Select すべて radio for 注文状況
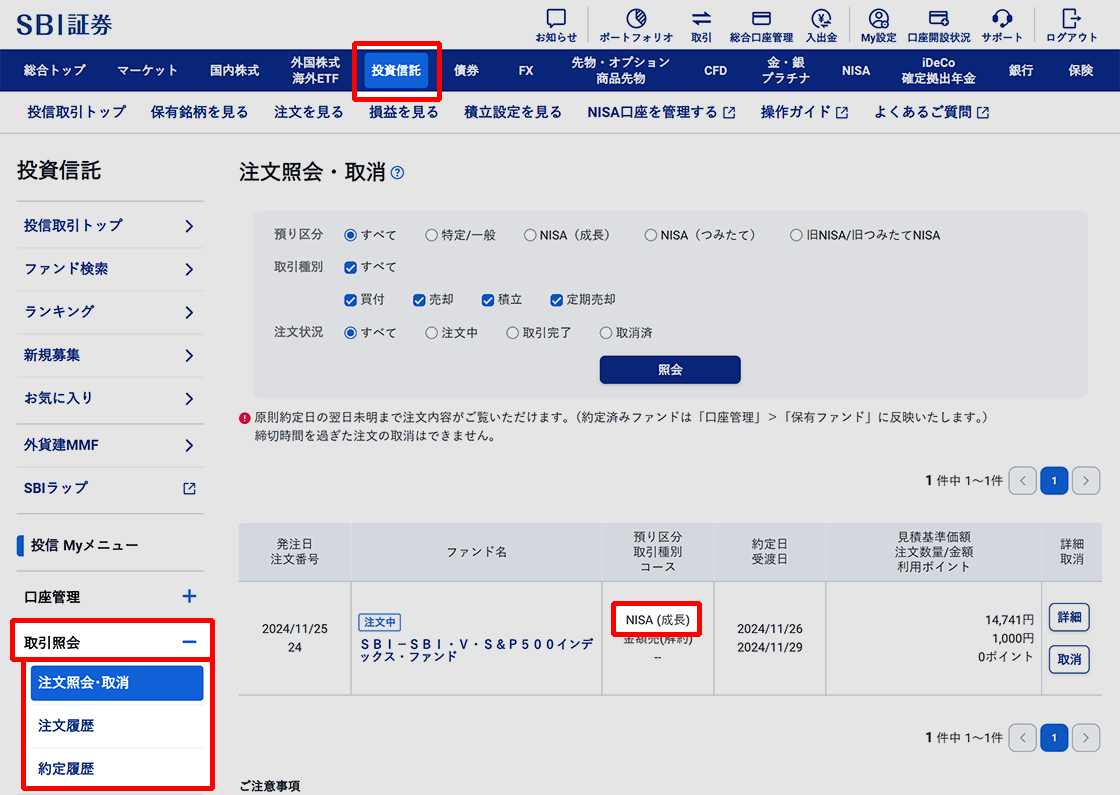This screenshot has height=795, width=1120. (351, 333)
